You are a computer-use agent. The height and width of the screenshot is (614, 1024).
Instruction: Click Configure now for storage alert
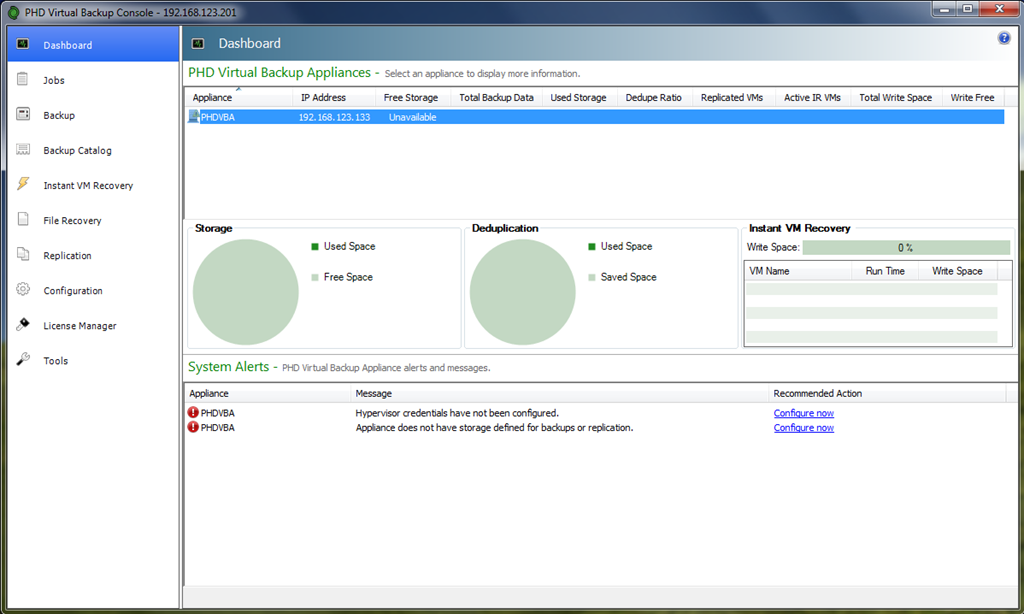tap(803, 428)
